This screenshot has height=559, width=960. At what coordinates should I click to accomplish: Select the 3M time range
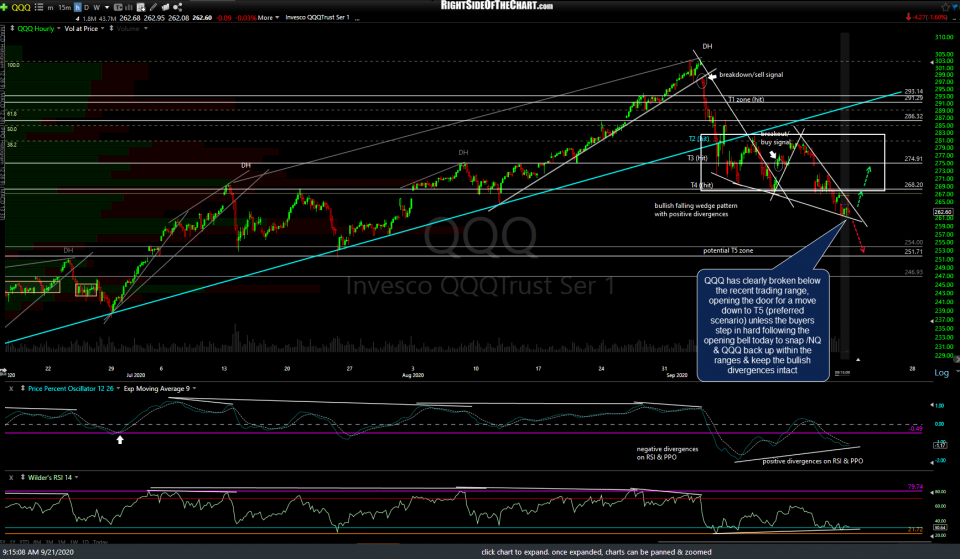coord(51,542)
